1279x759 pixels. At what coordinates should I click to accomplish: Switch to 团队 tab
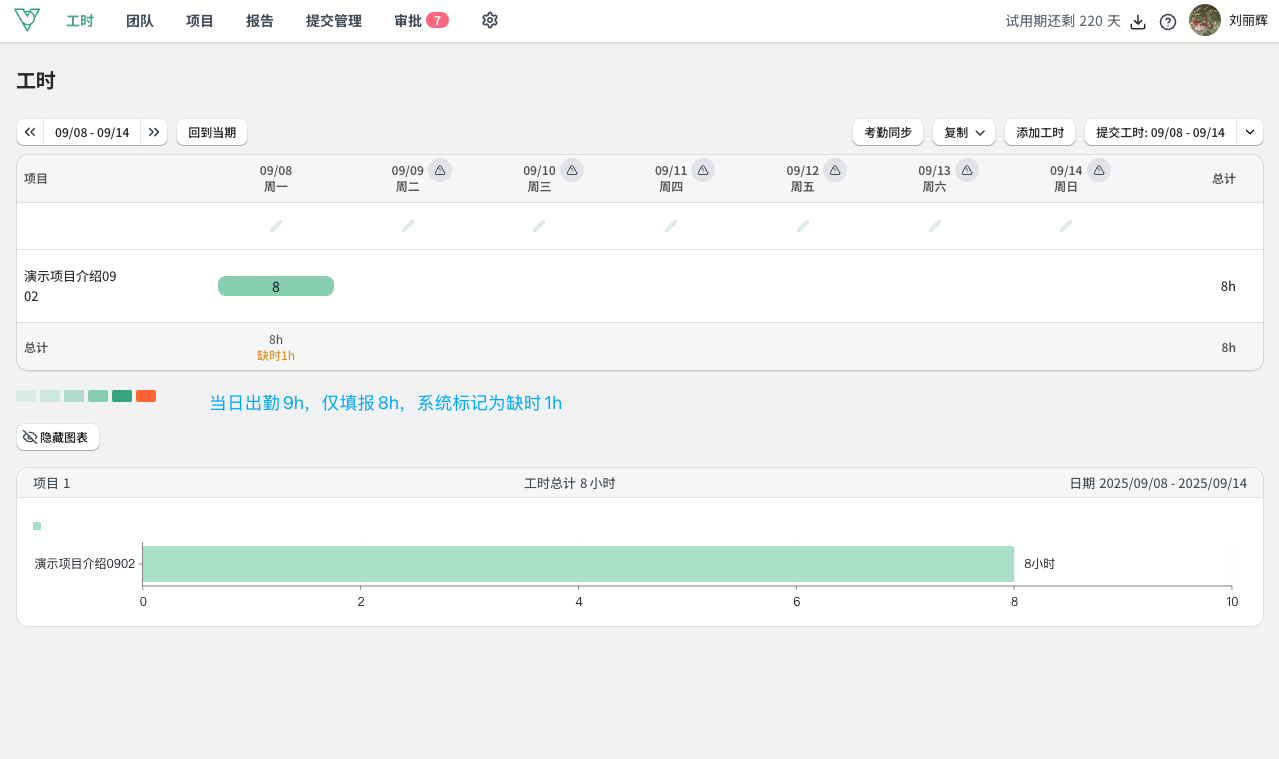[x=140, y=20]
